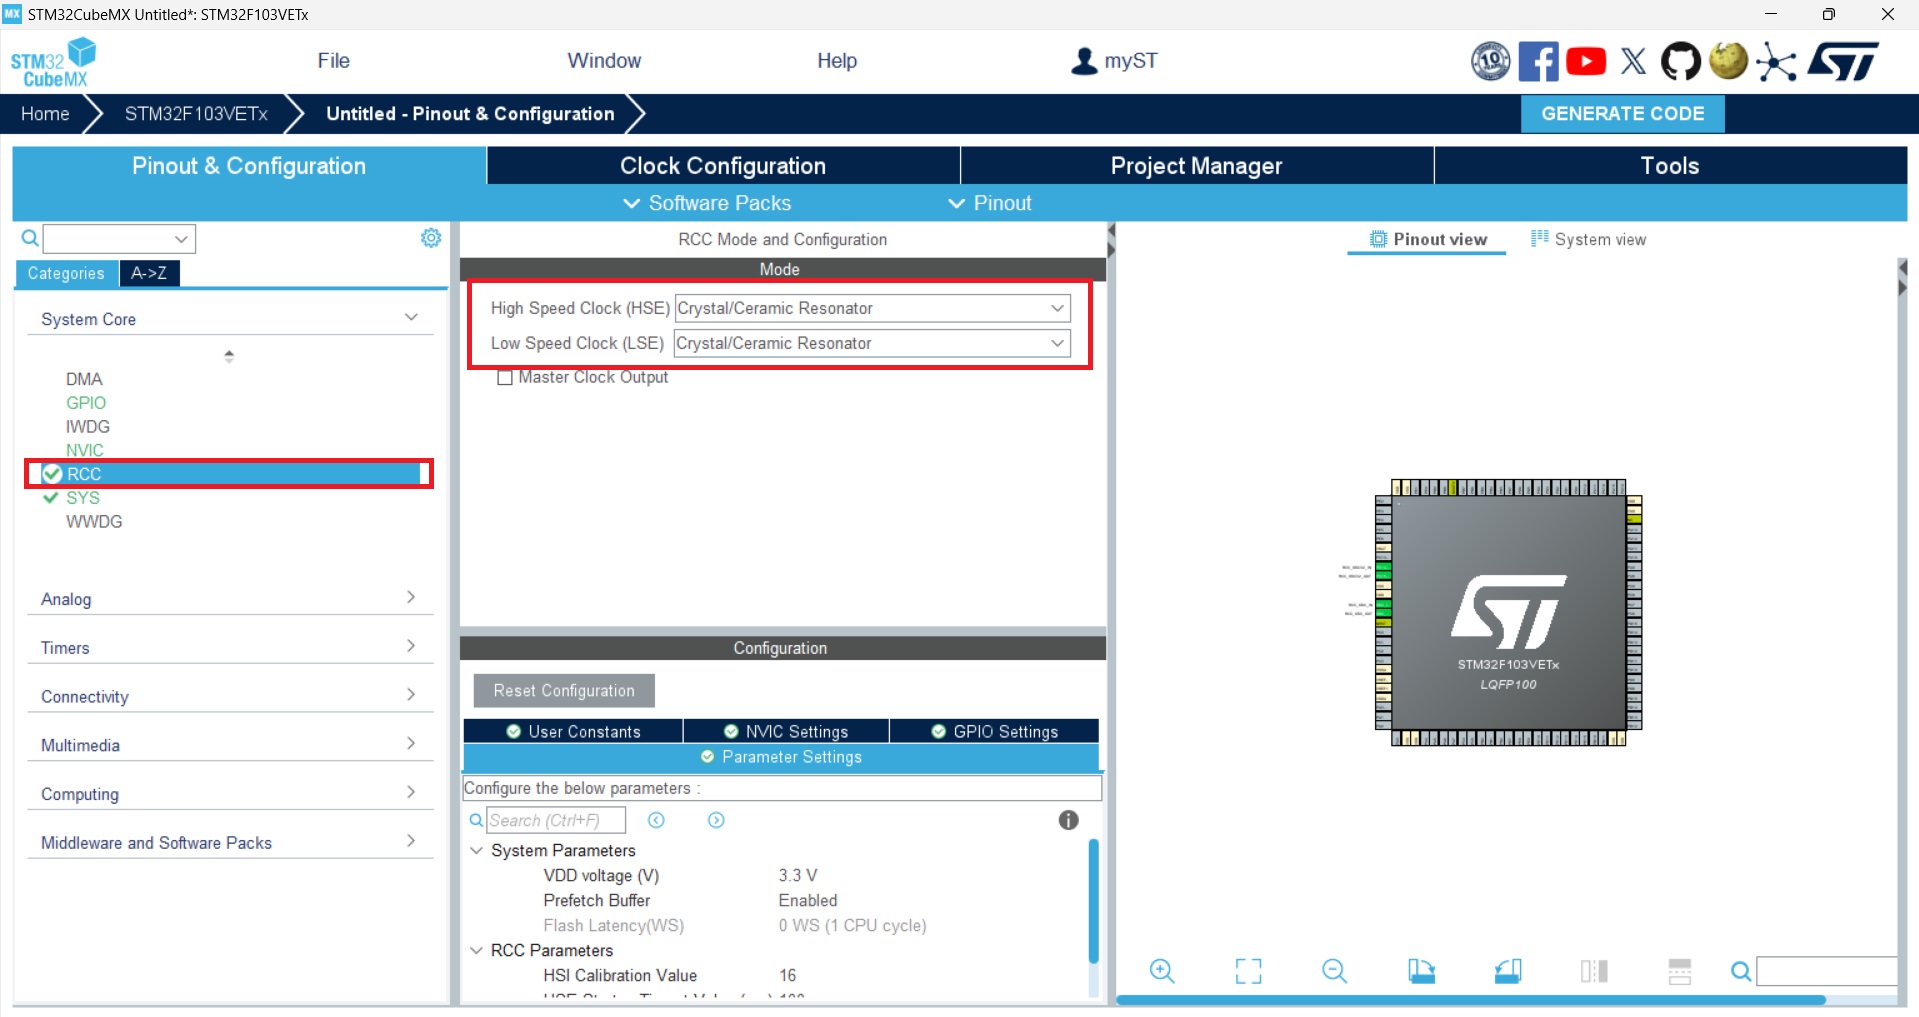The image size is (1919, 1017).
Task: Go to previous parameter search result
Action: click(x=656, y=820)
